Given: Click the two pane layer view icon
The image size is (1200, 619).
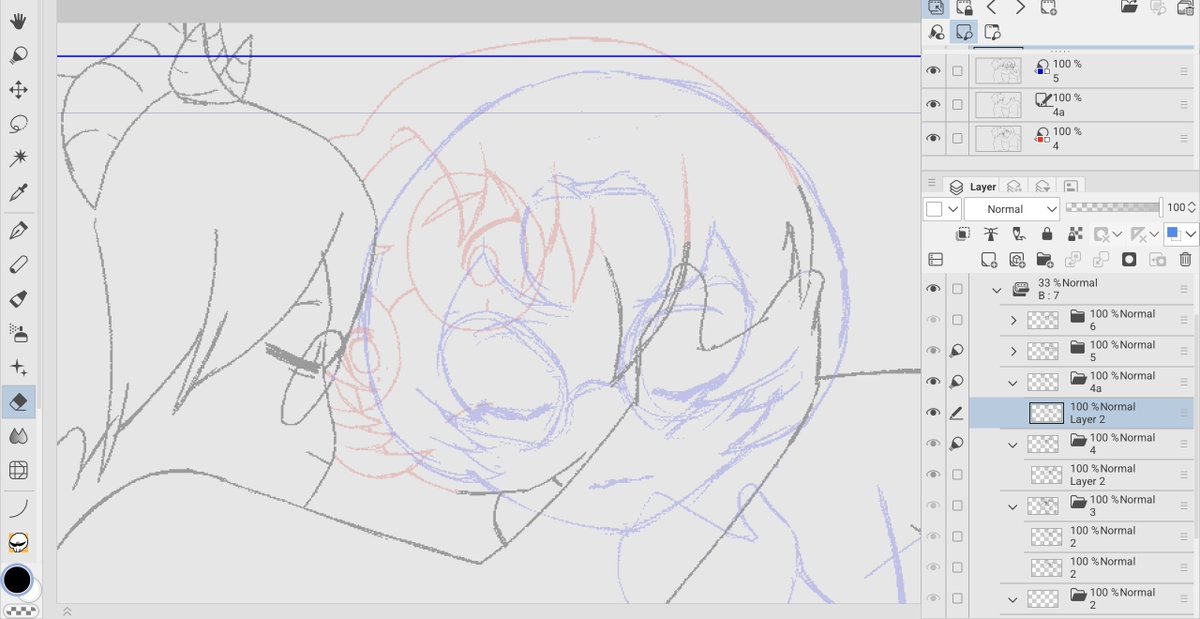Looking at the screenshot, I should coord(936,260).
